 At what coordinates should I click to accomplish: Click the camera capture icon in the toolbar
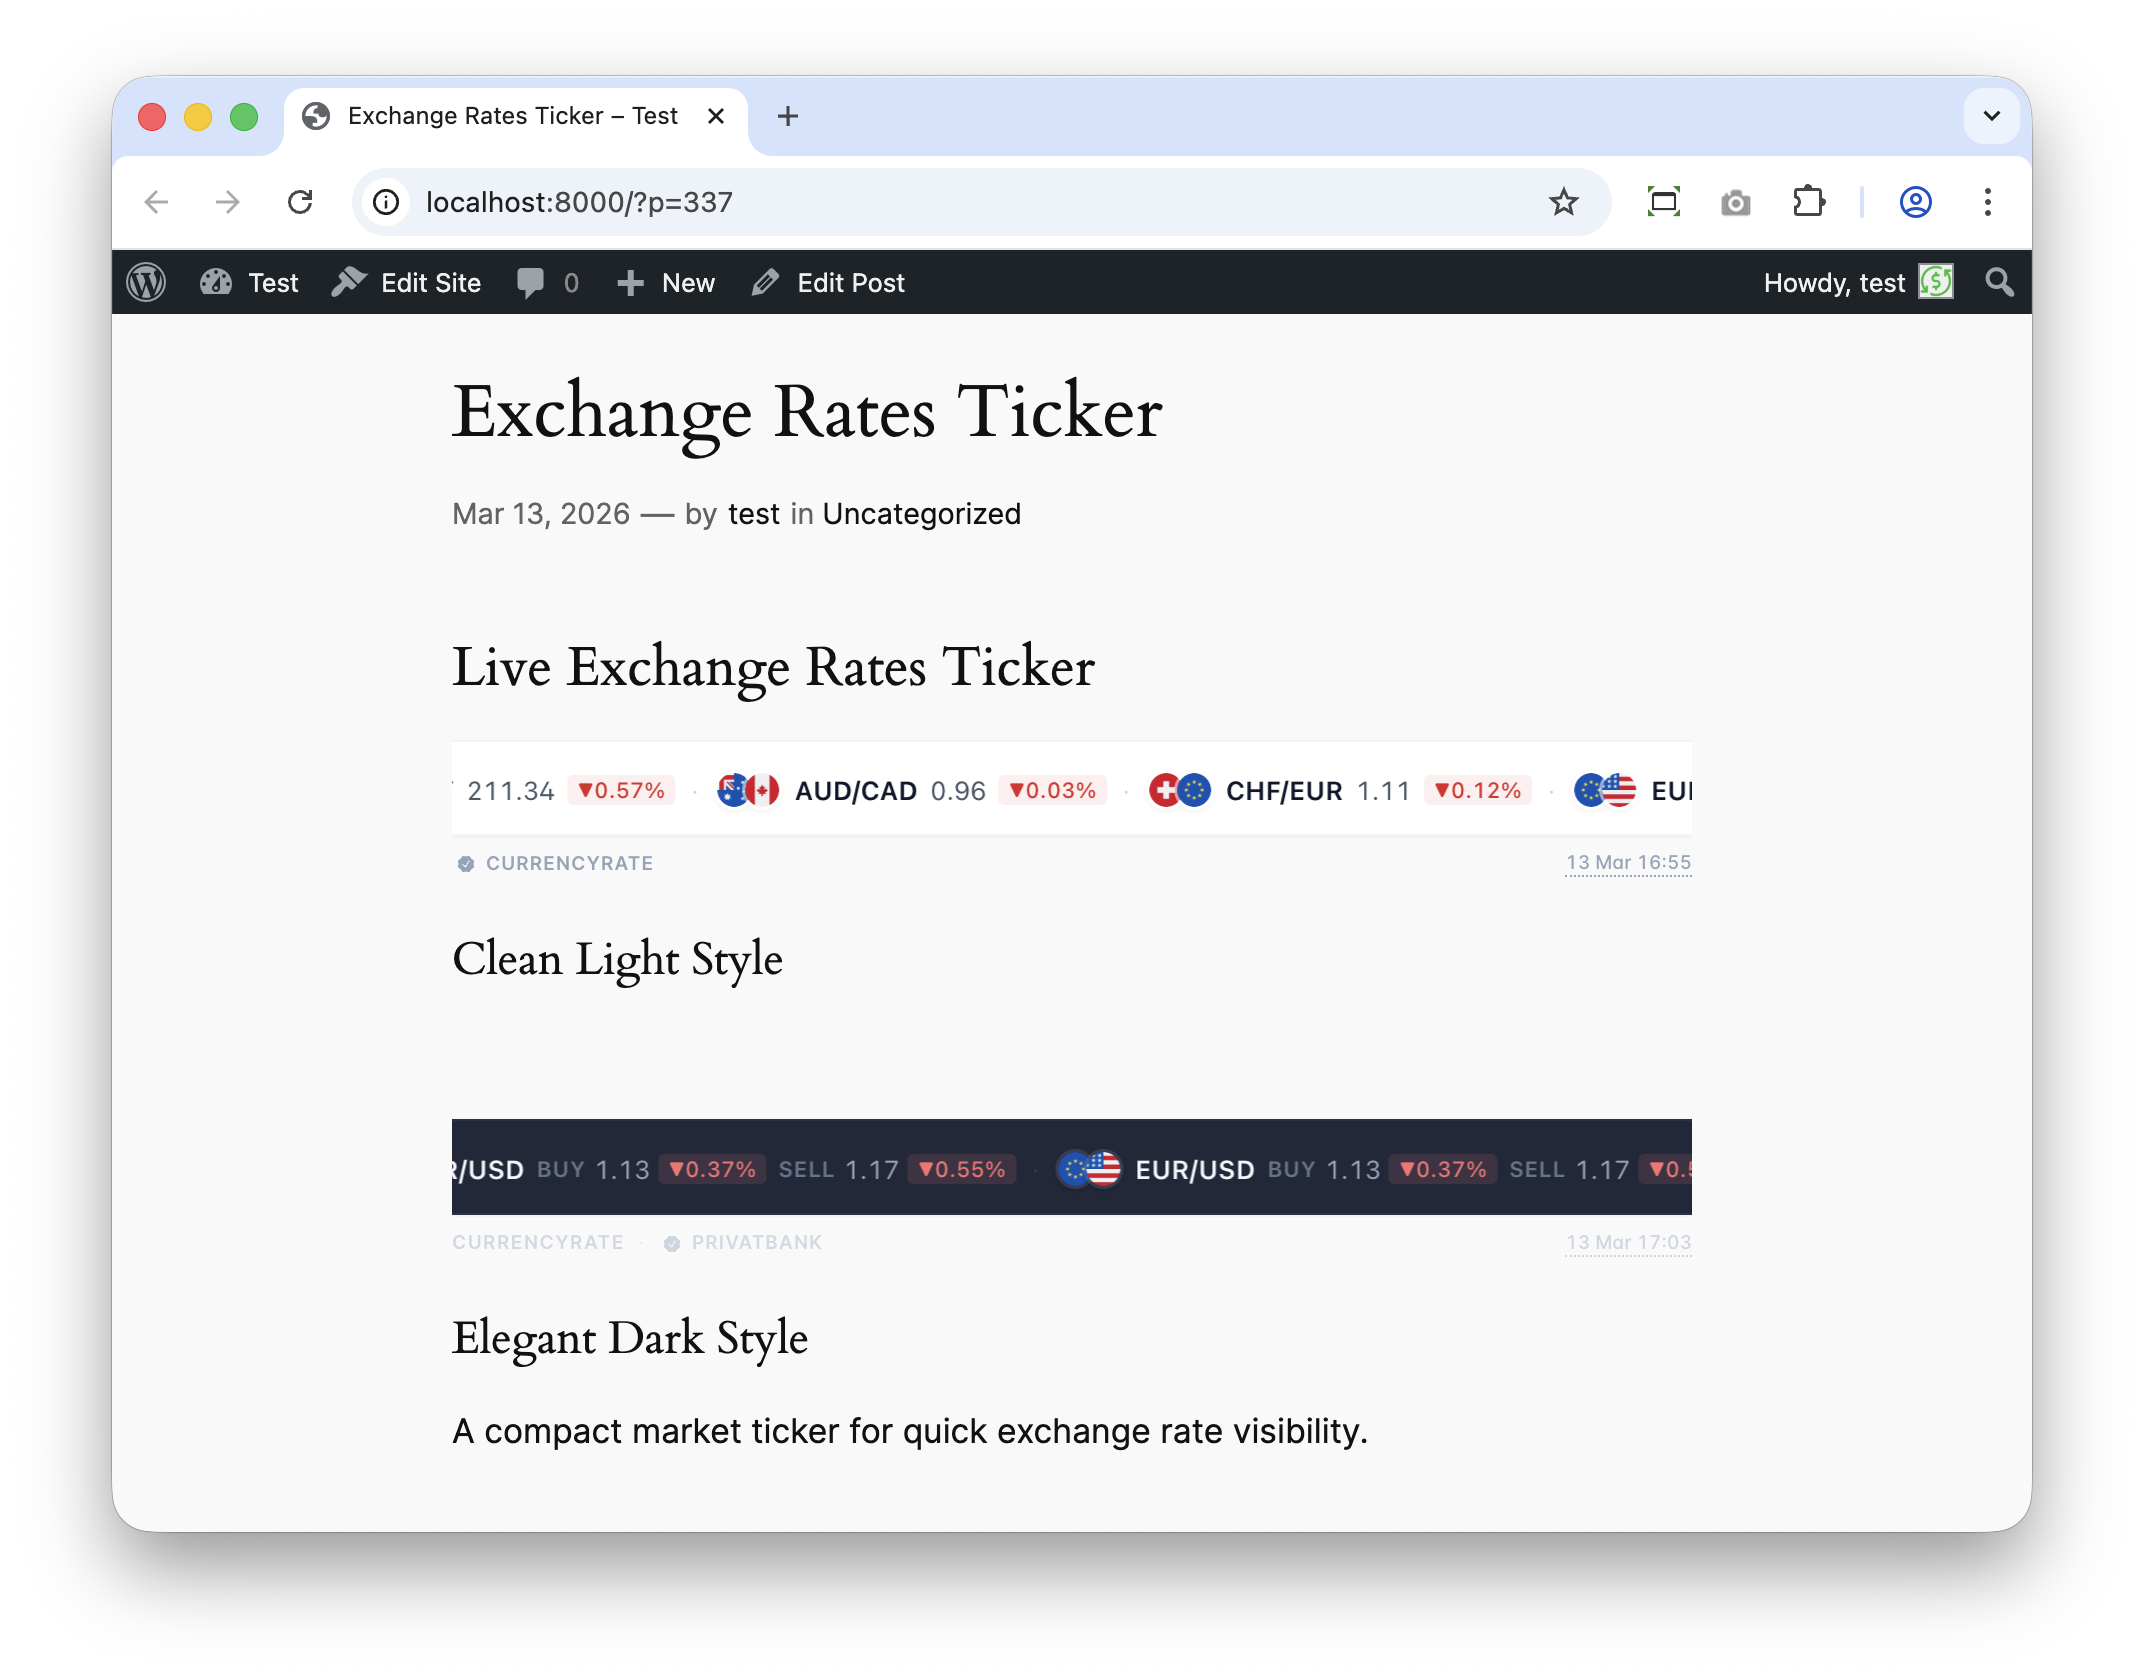(1736, 202)
